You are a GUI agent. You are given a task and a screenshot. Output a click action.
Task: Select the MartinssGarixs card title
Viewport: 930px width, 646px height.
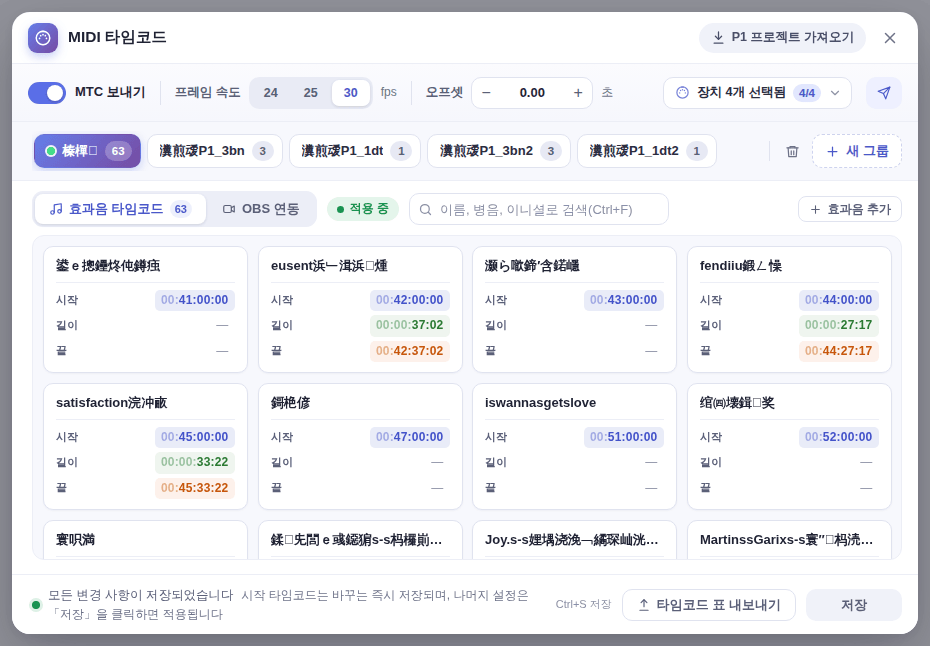[x=786, y=540]
